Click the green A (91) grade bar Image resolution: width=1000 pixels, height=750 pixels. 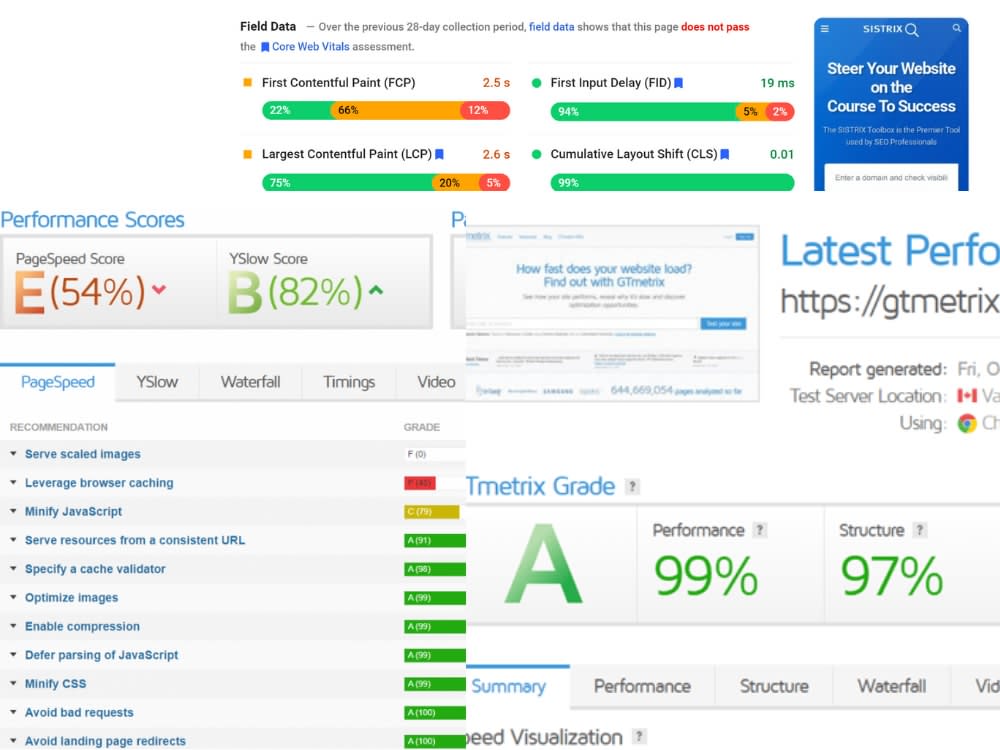[435, 540]
